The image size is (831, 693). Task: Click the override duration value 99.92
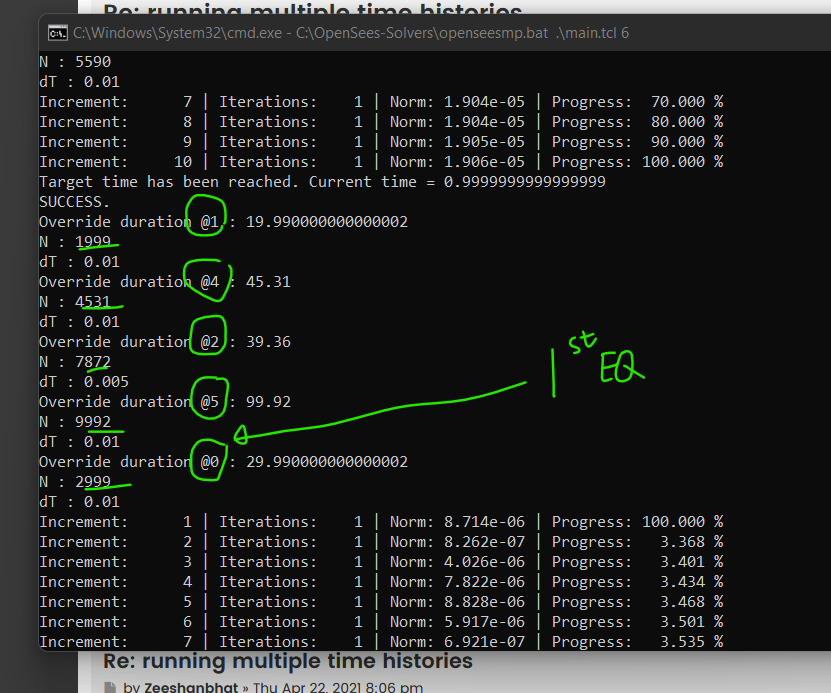268,402
